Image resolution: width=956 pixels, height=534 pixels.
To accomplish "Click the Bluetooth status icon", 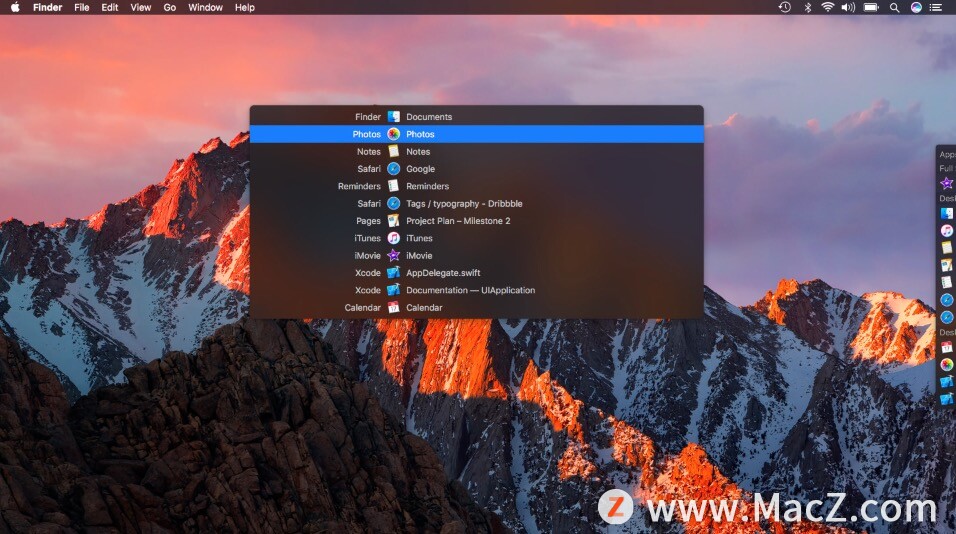I will coord(808,7).
